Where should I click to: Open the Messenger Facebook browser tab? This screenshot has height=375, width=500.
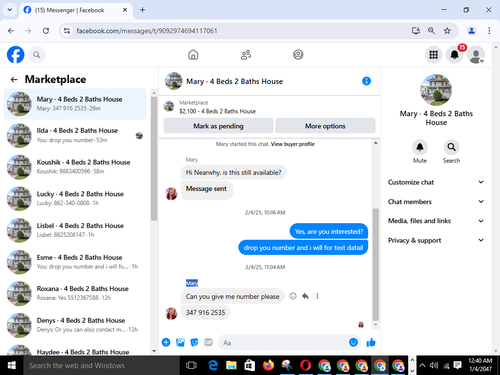pos(76,10)
